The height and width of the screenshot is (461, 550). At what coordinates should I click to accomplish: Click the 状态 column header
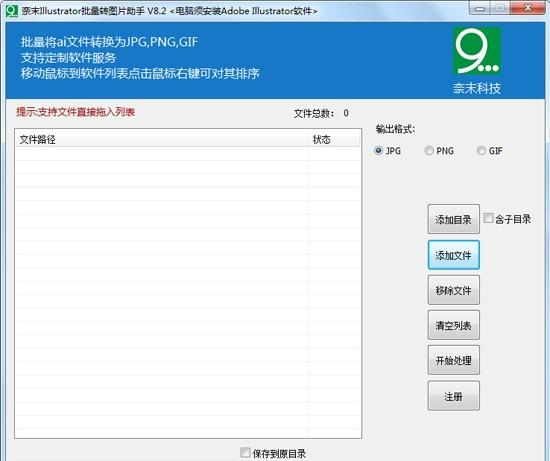click(x=335, y=139)
